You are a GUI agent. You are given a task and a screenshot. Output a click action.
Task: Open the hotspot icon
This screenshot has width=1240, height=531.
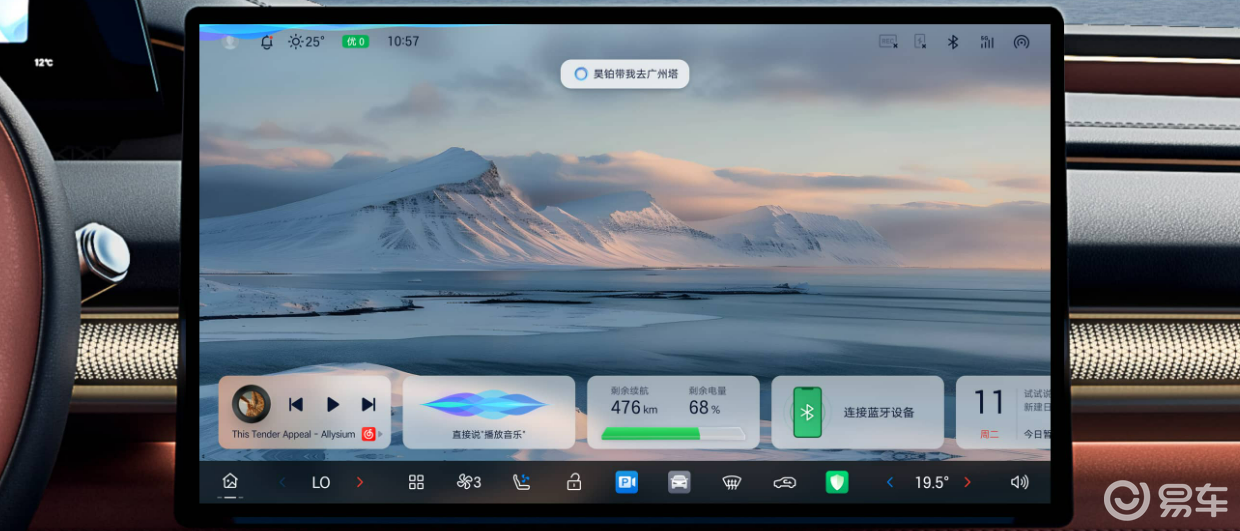[1021, 42]
